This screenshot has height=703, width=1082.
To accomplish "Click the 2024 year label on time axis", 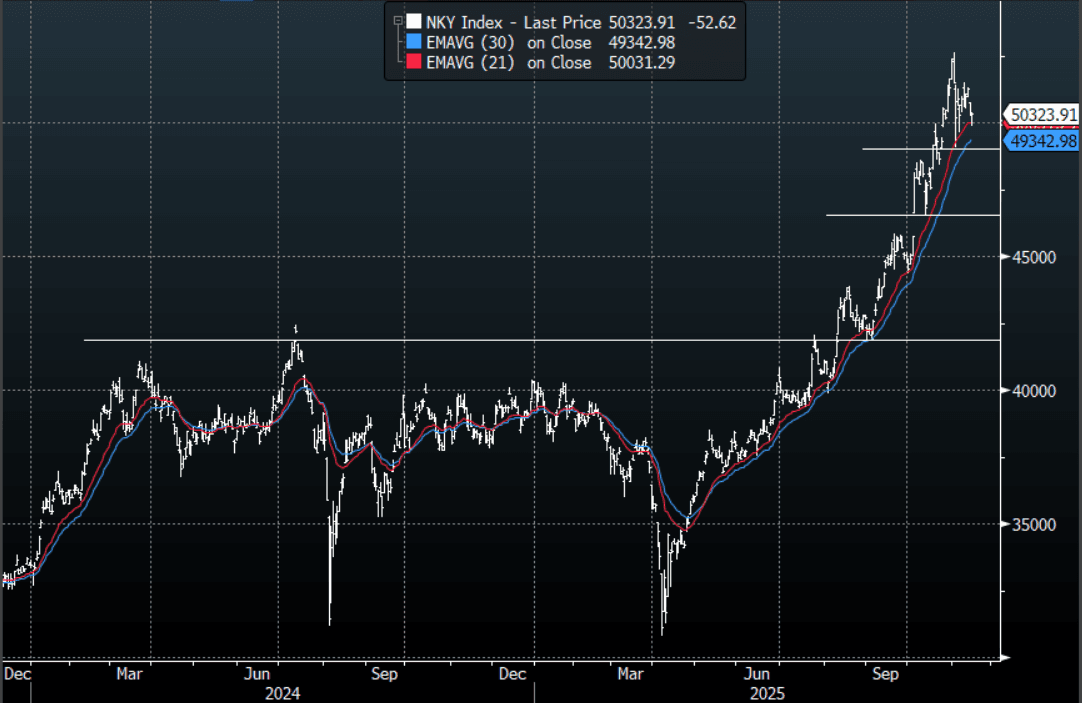I will point(280,692).
